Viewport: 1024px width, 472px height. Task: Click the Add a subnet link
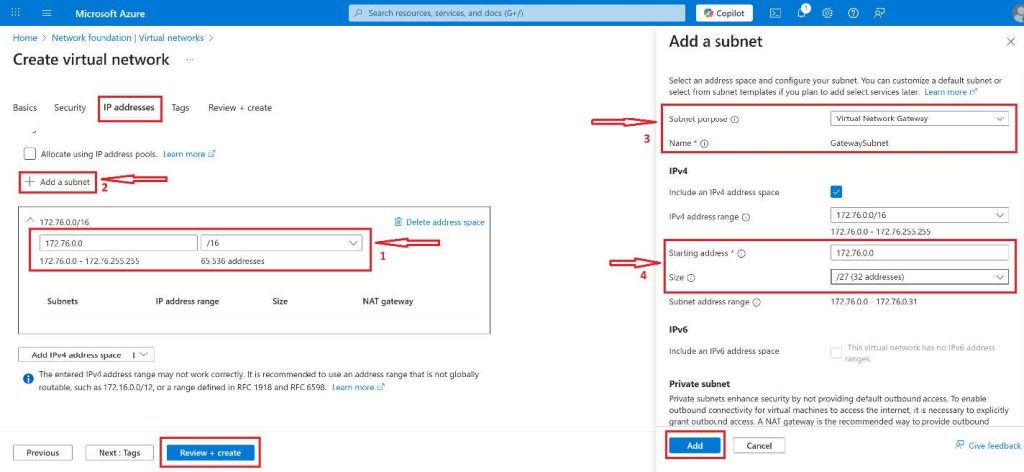click(58, 182)
